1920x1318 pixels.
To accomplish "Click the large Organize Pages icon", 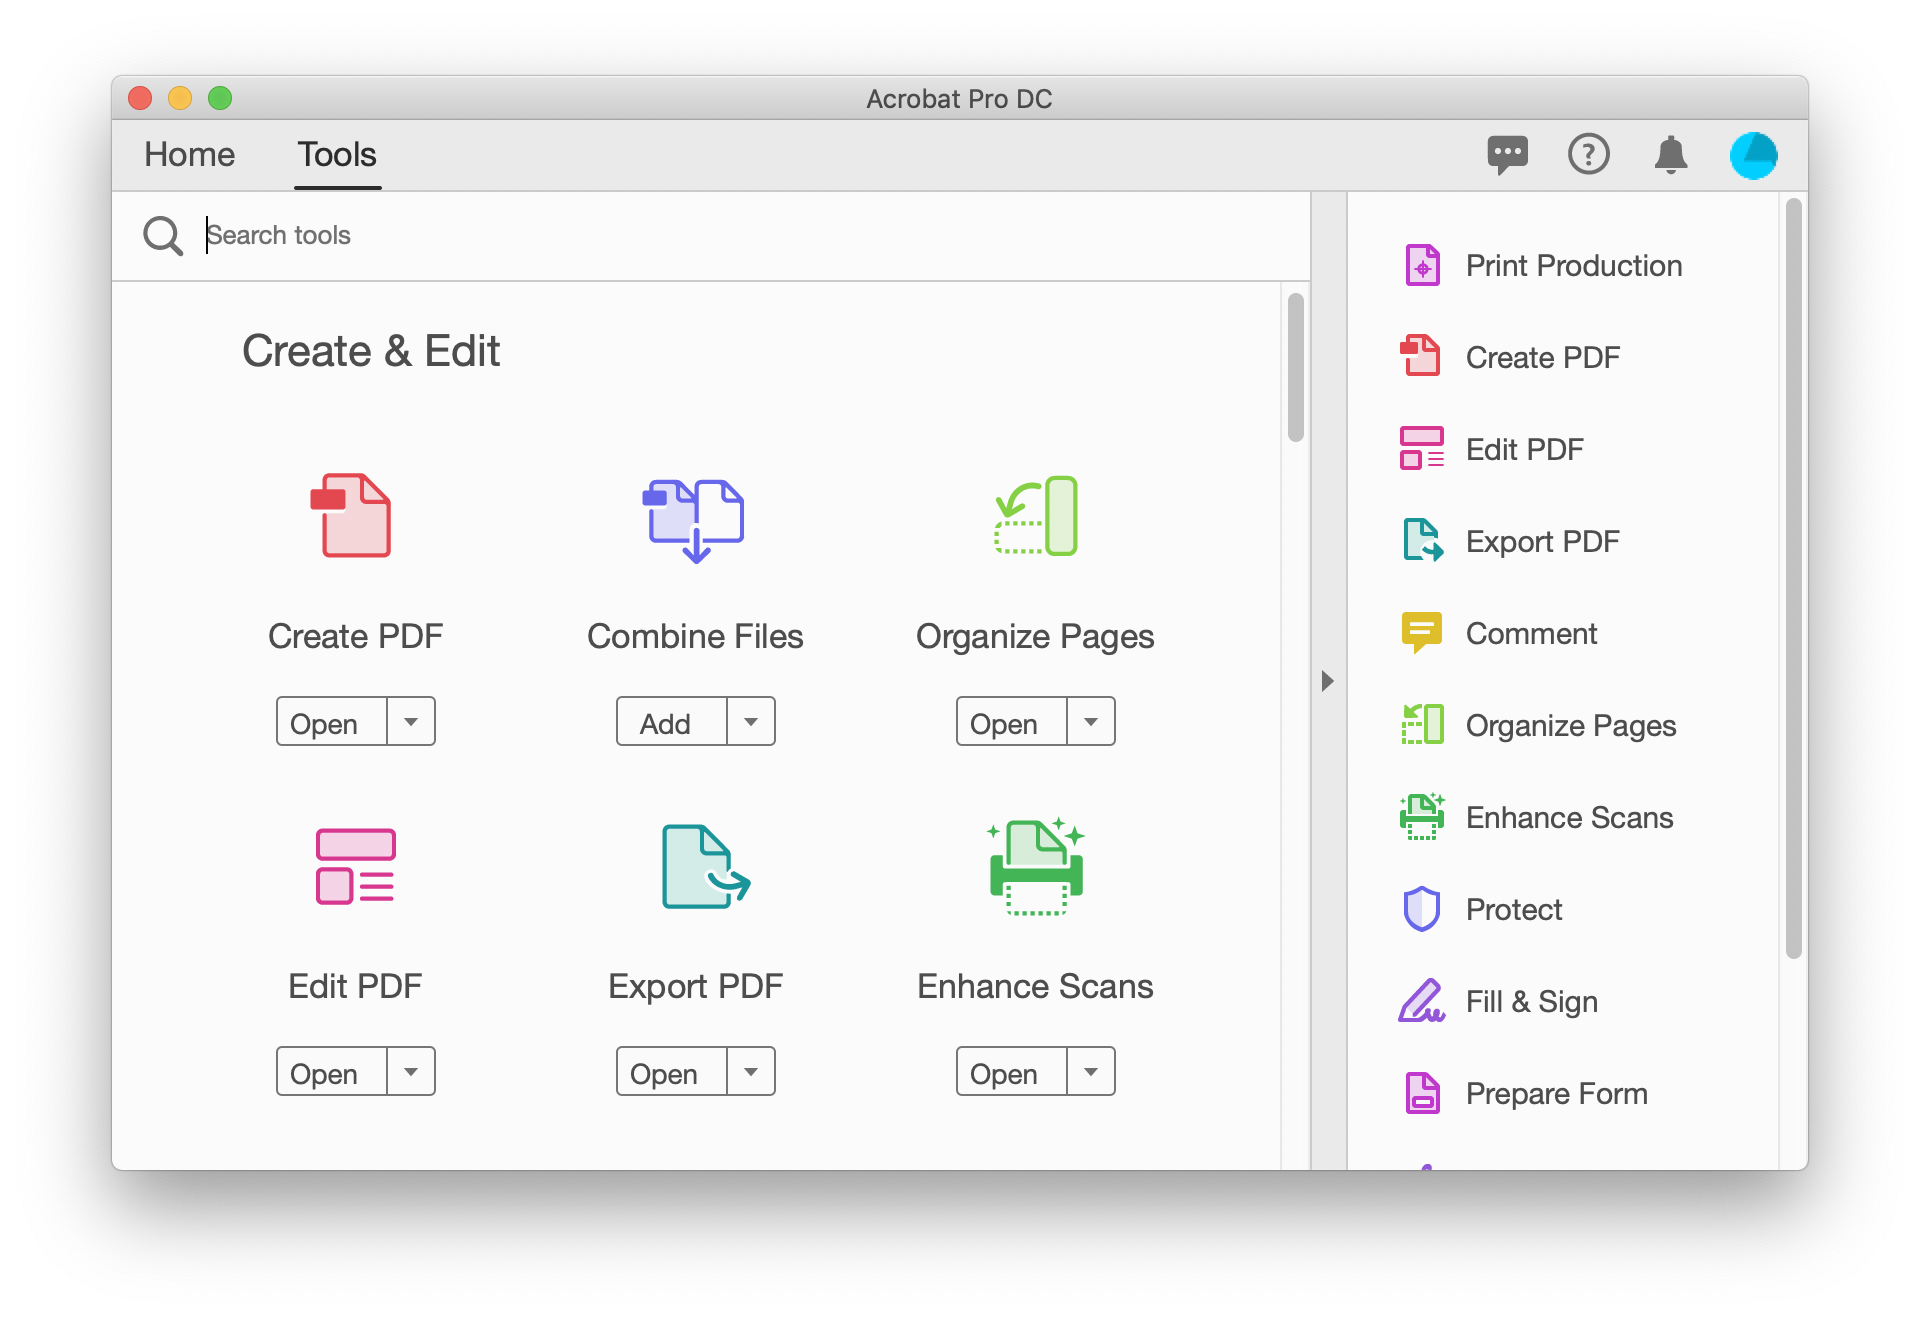I will click(1036, 516).
